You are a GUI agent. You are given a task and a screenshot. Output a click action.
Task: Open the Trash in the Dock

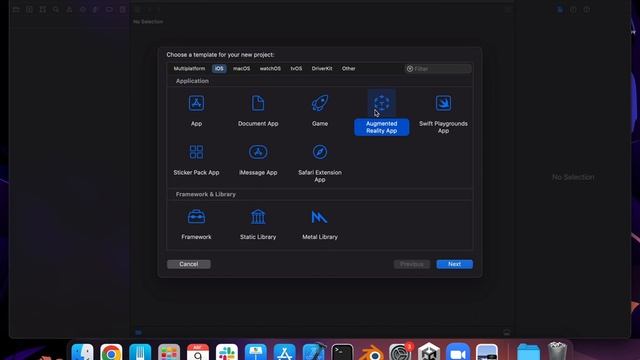558,352
